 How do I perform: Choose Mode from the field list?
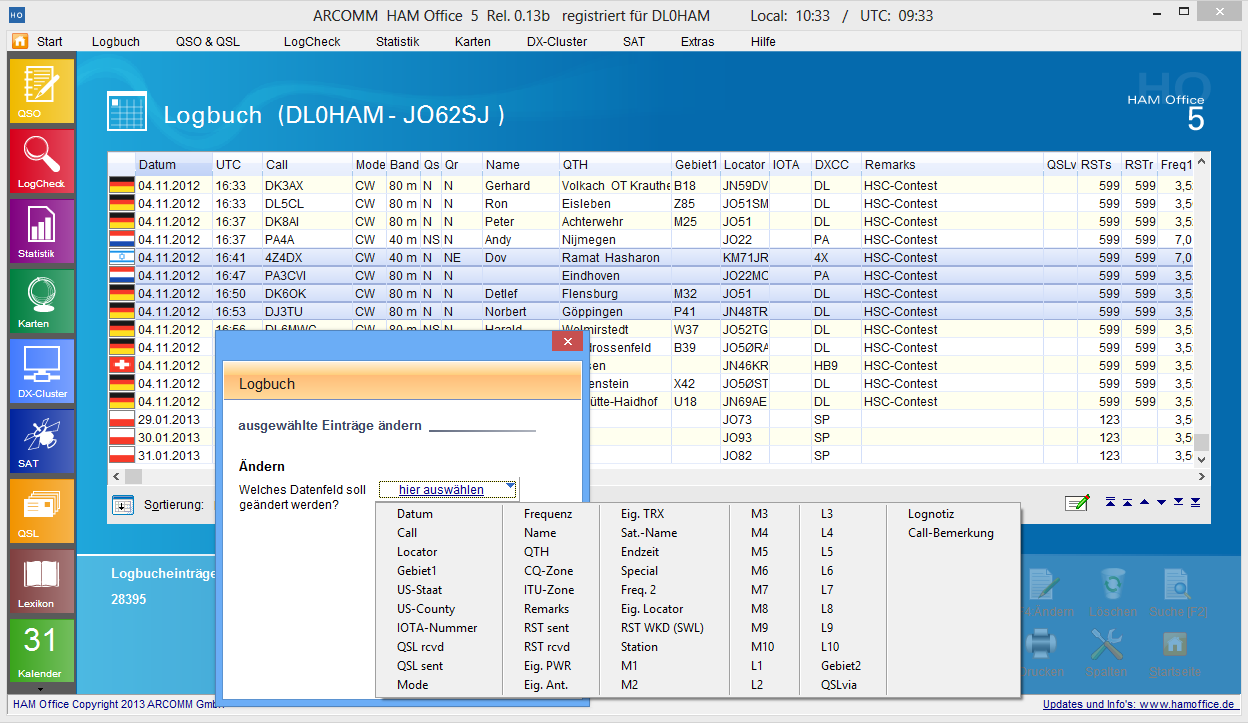point(412,685)
